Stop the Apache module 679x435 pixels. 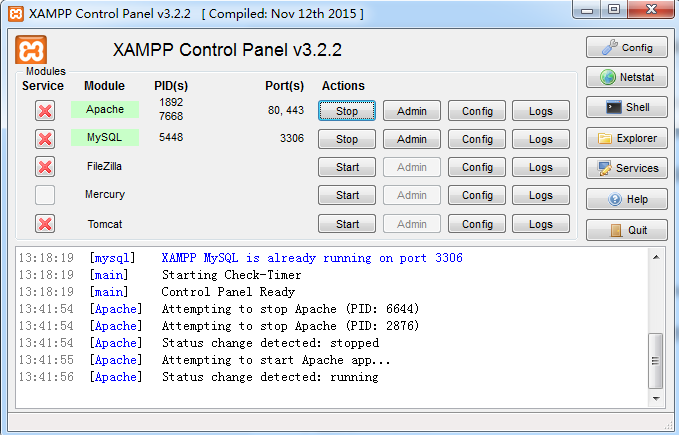pos(347,111)
